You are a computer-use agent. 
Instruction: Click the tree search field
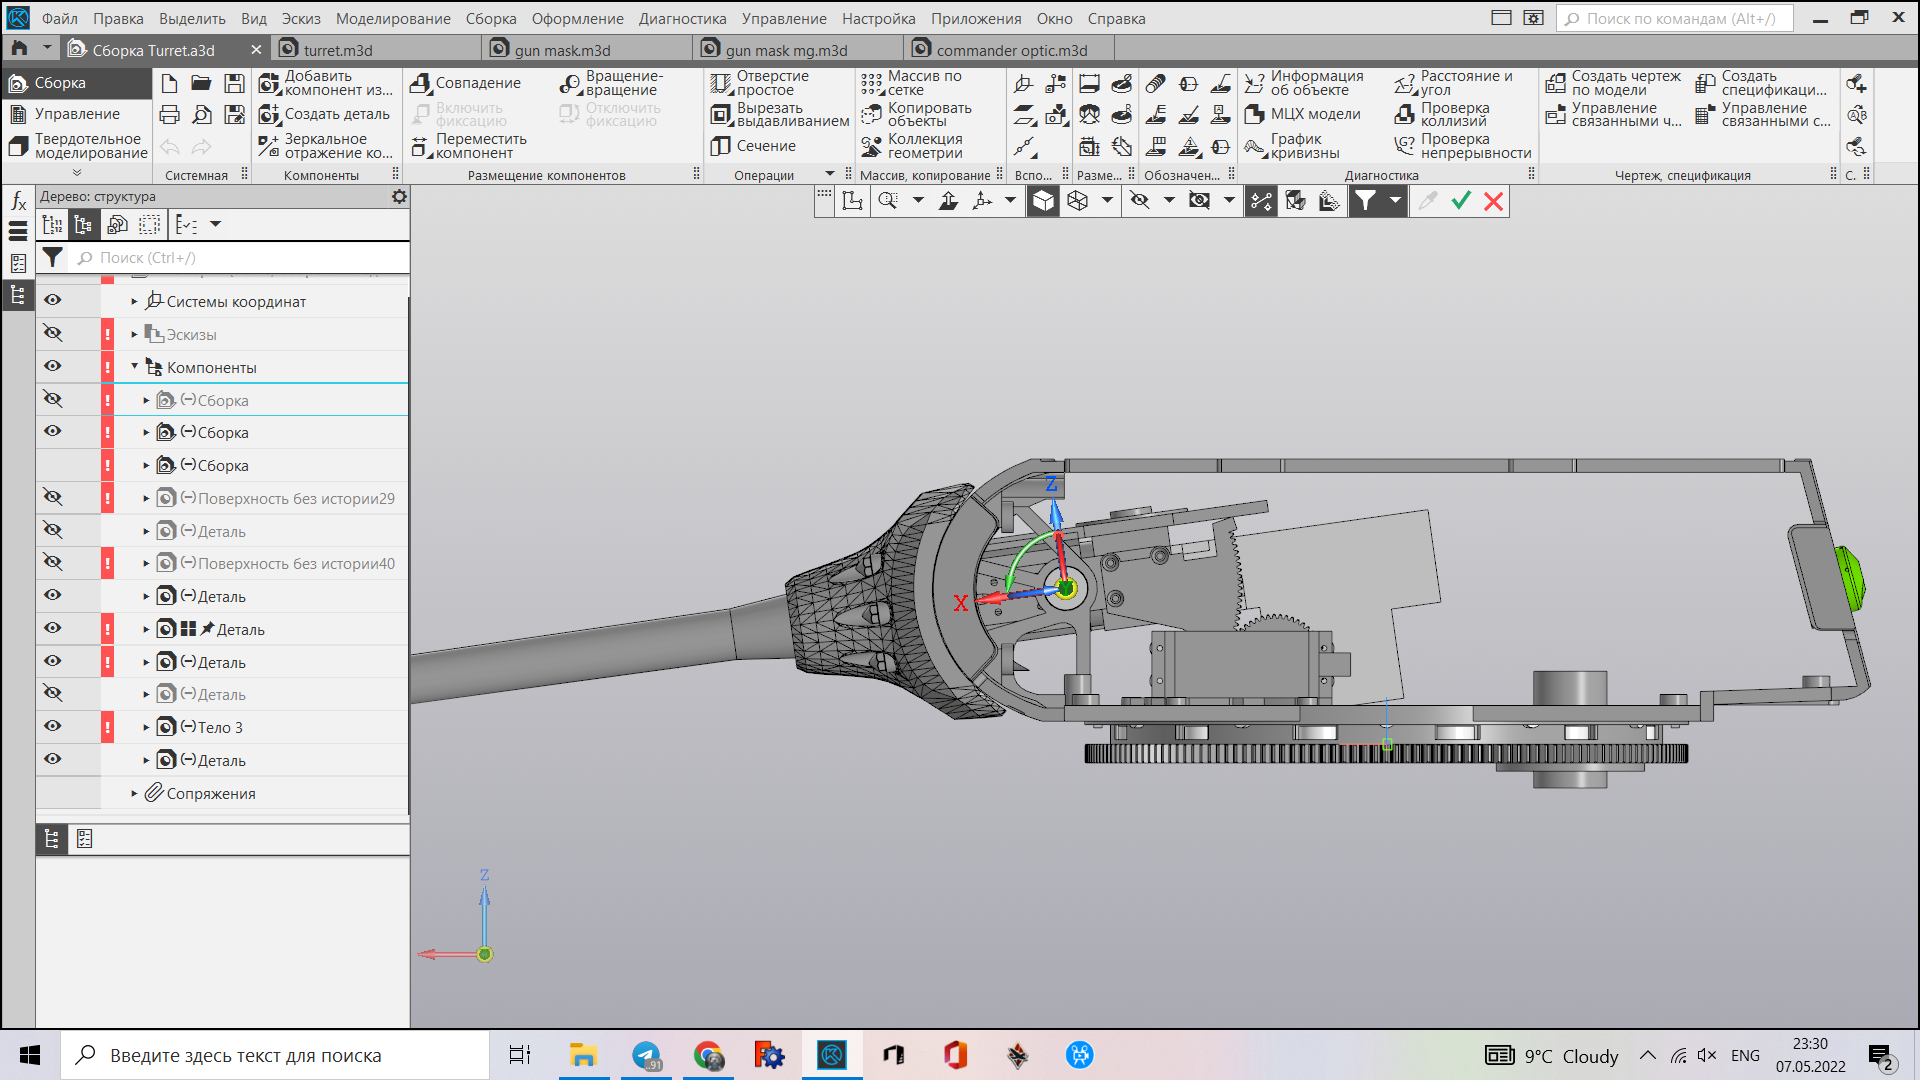pos(240,258)
